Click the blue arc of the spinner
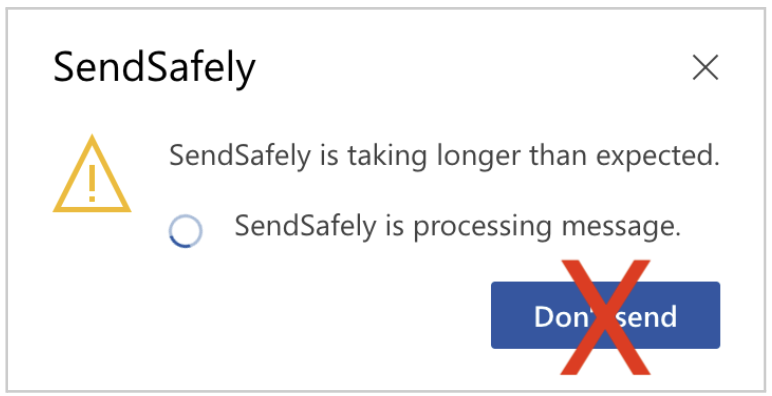This screenshot has width=772, height=396. click(x=180, y=243)
